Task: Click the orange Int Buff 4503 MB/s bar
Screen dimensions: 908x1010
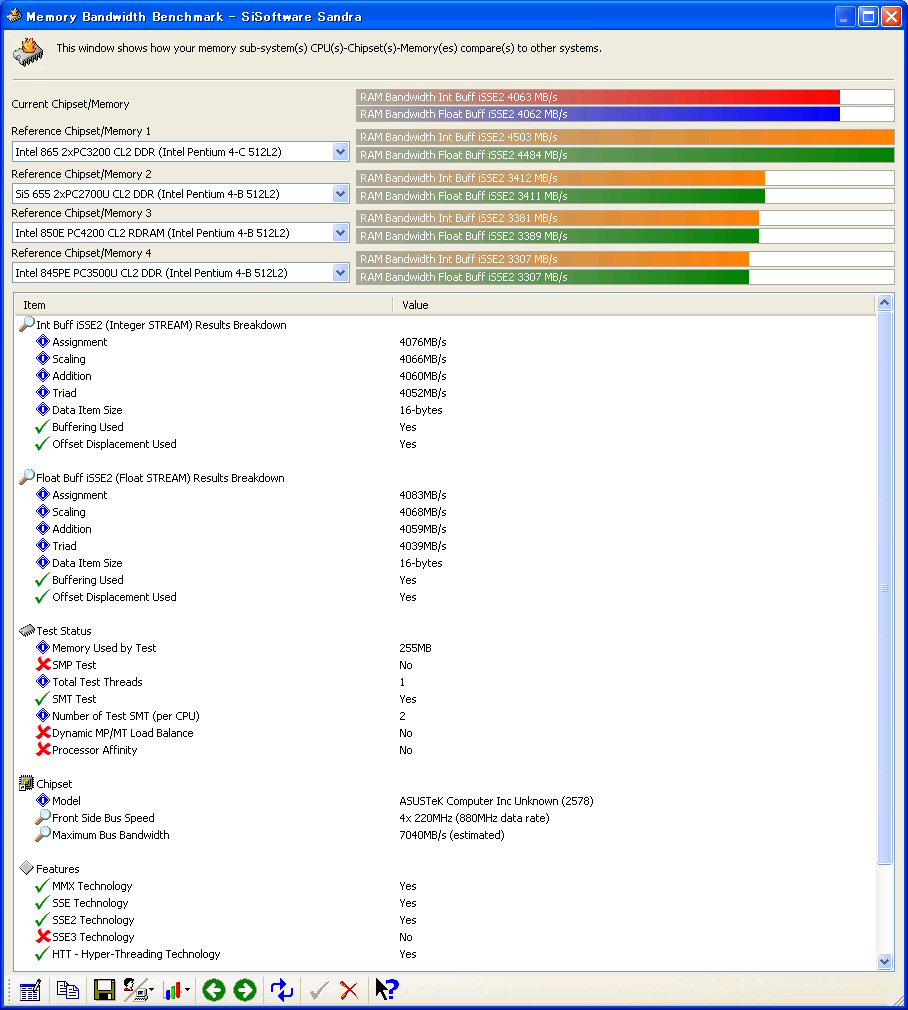Action: (x=625, y=137)
